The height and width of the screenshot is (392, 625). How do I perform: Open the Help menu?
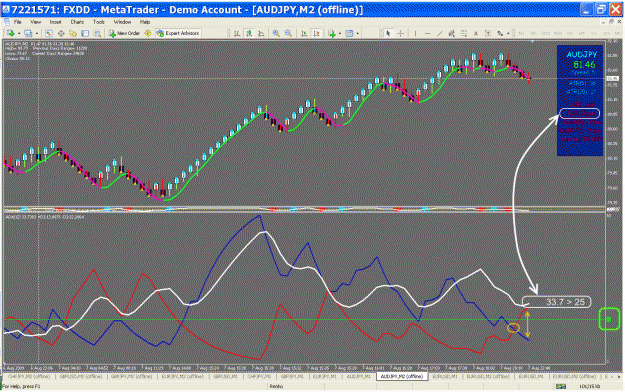145,22
